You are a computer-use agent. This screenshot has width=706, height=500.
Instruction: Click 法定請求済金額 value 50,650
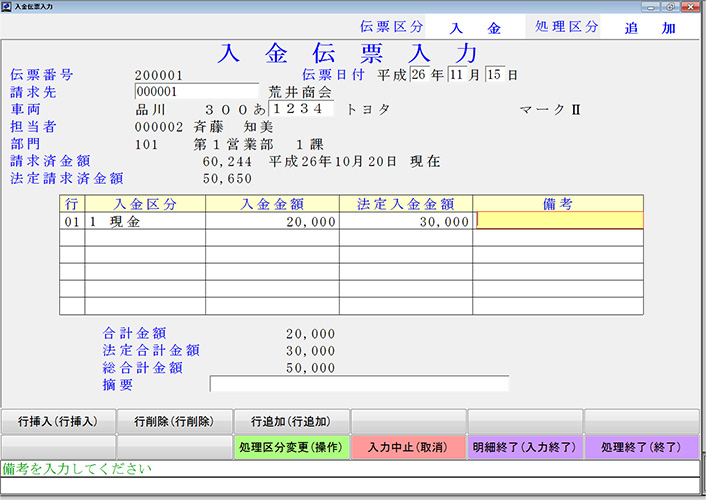[227, 178]
